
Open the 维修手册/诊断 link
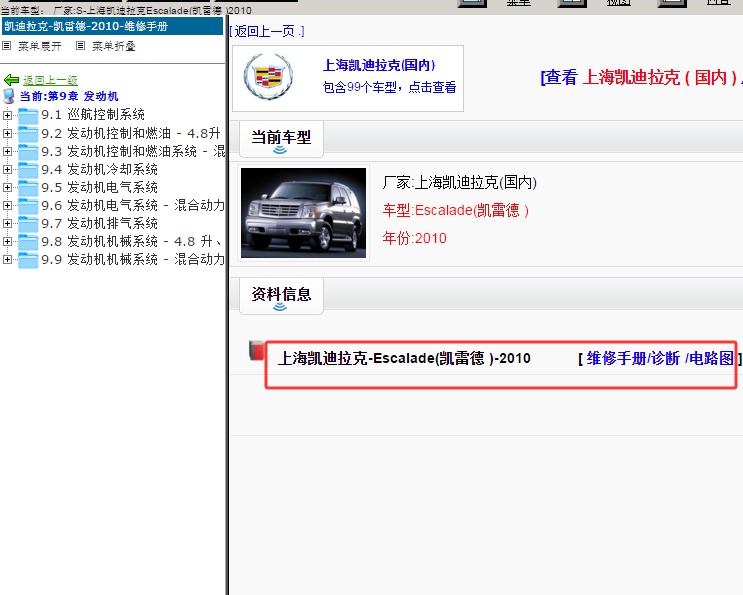point(633,358)
